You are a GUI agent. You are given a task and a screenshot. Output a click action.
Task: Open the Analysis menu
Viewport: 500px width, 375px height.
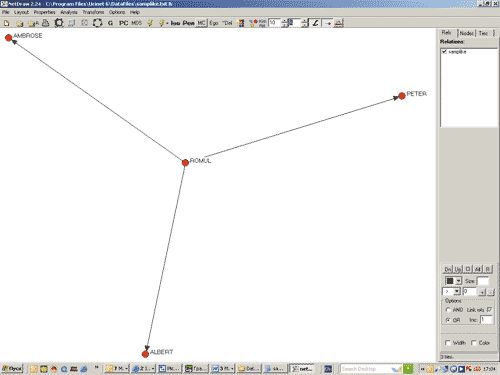pos(69,12)
